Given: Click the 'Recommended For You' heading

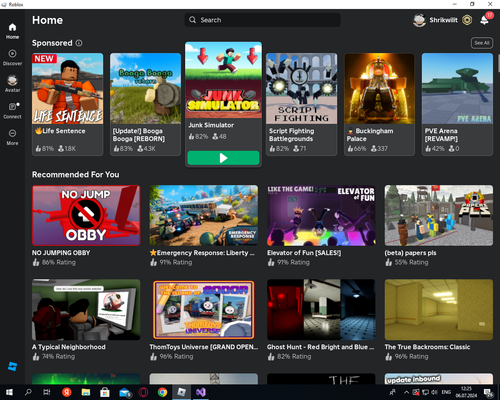Looking at the screenshot, I should [76, 174].
